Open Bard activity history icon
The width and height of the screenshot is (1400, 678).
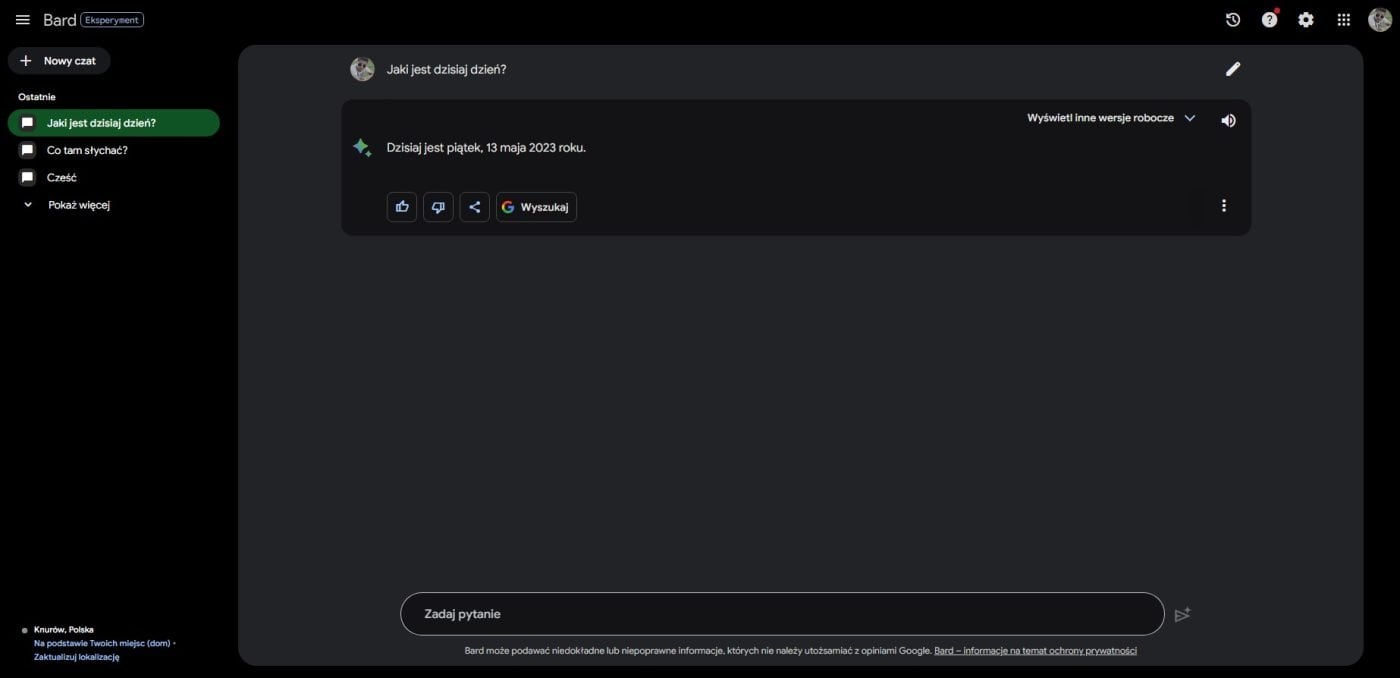[1233, 20]
